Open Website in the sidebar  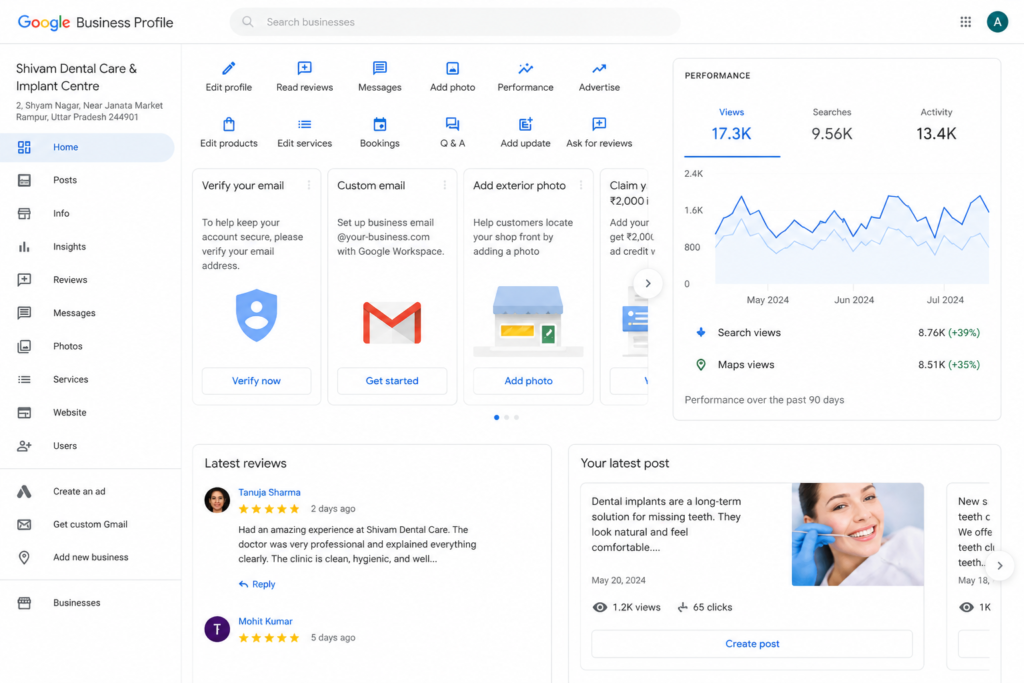tap(87, 413)
